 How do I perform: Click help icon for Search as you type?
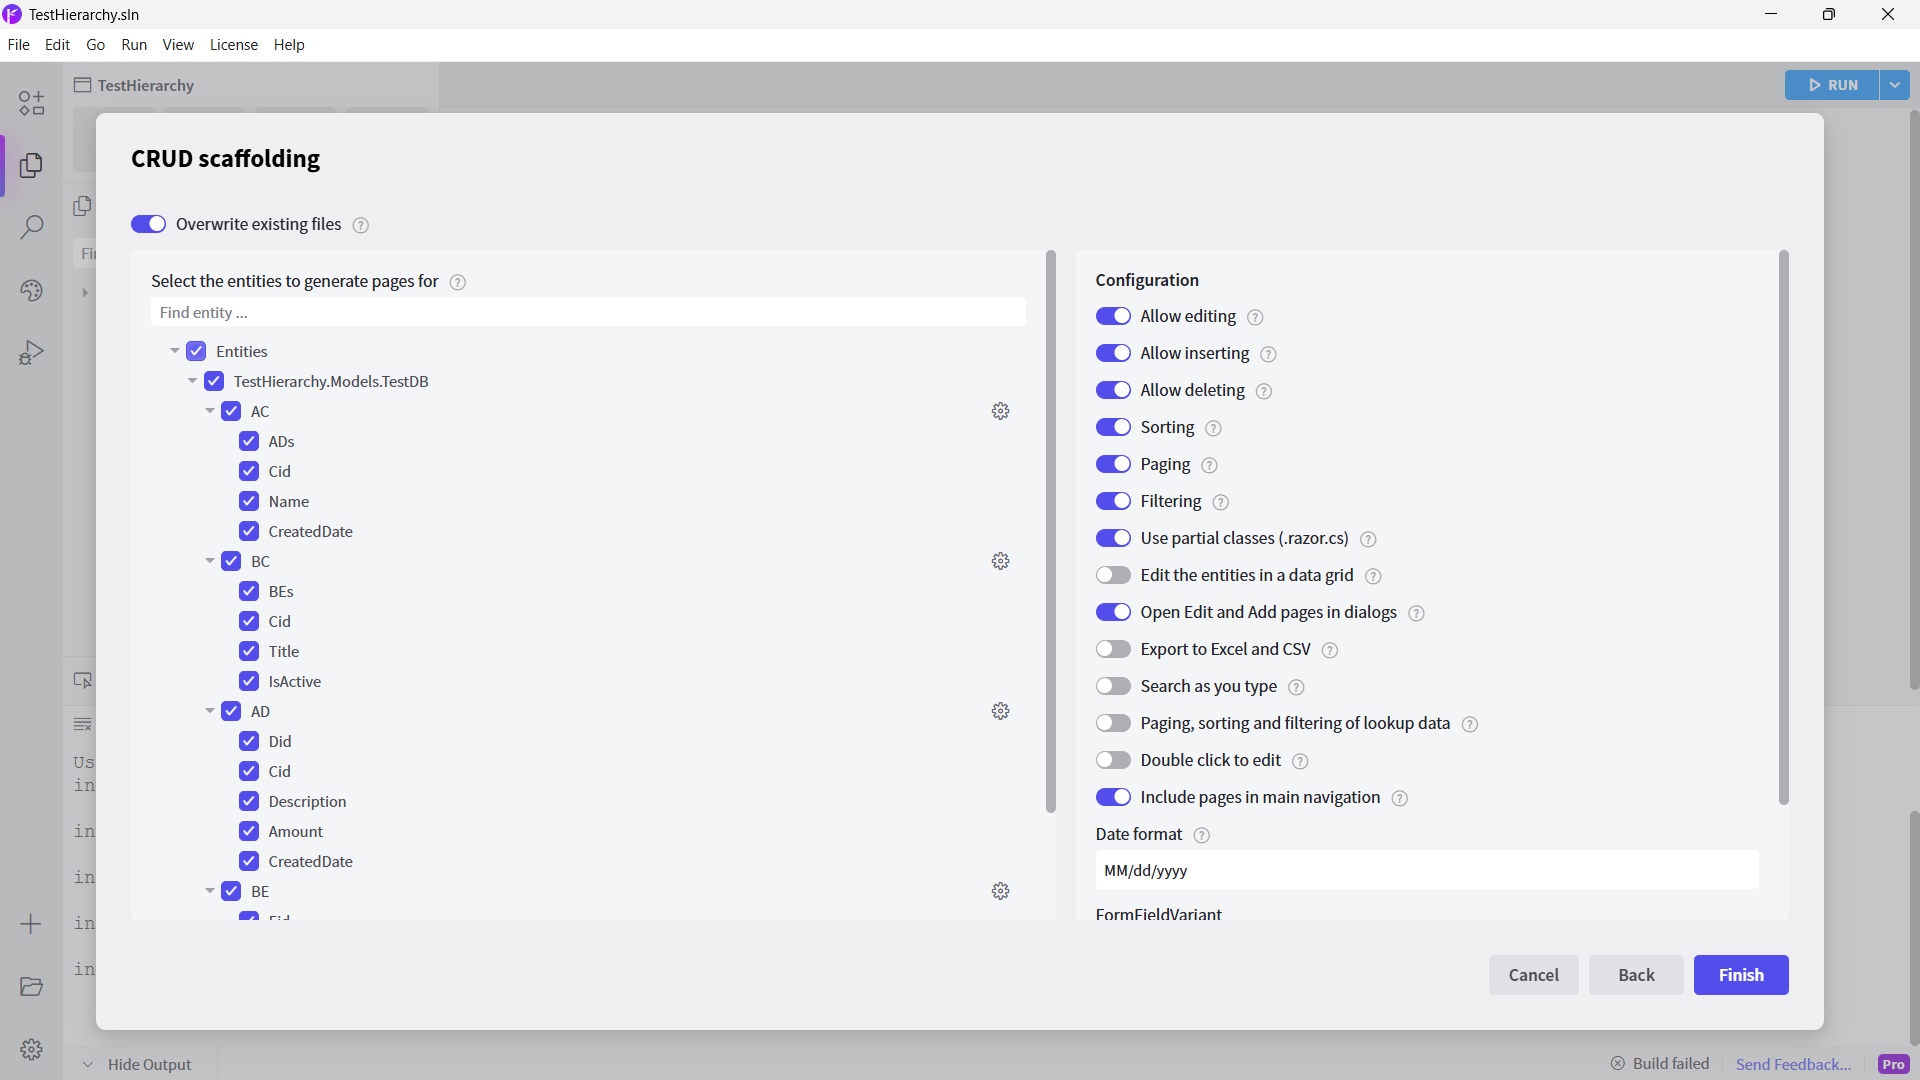click(x=1296, y=687)
